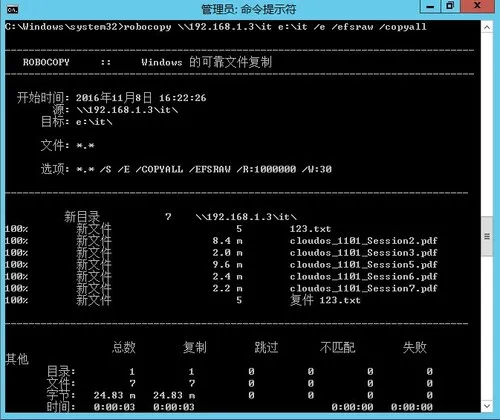Click 'Windows 的可靠文件复制' text
Image resolution: width=500 pixels, height=420 pixels.
(207, 62)
